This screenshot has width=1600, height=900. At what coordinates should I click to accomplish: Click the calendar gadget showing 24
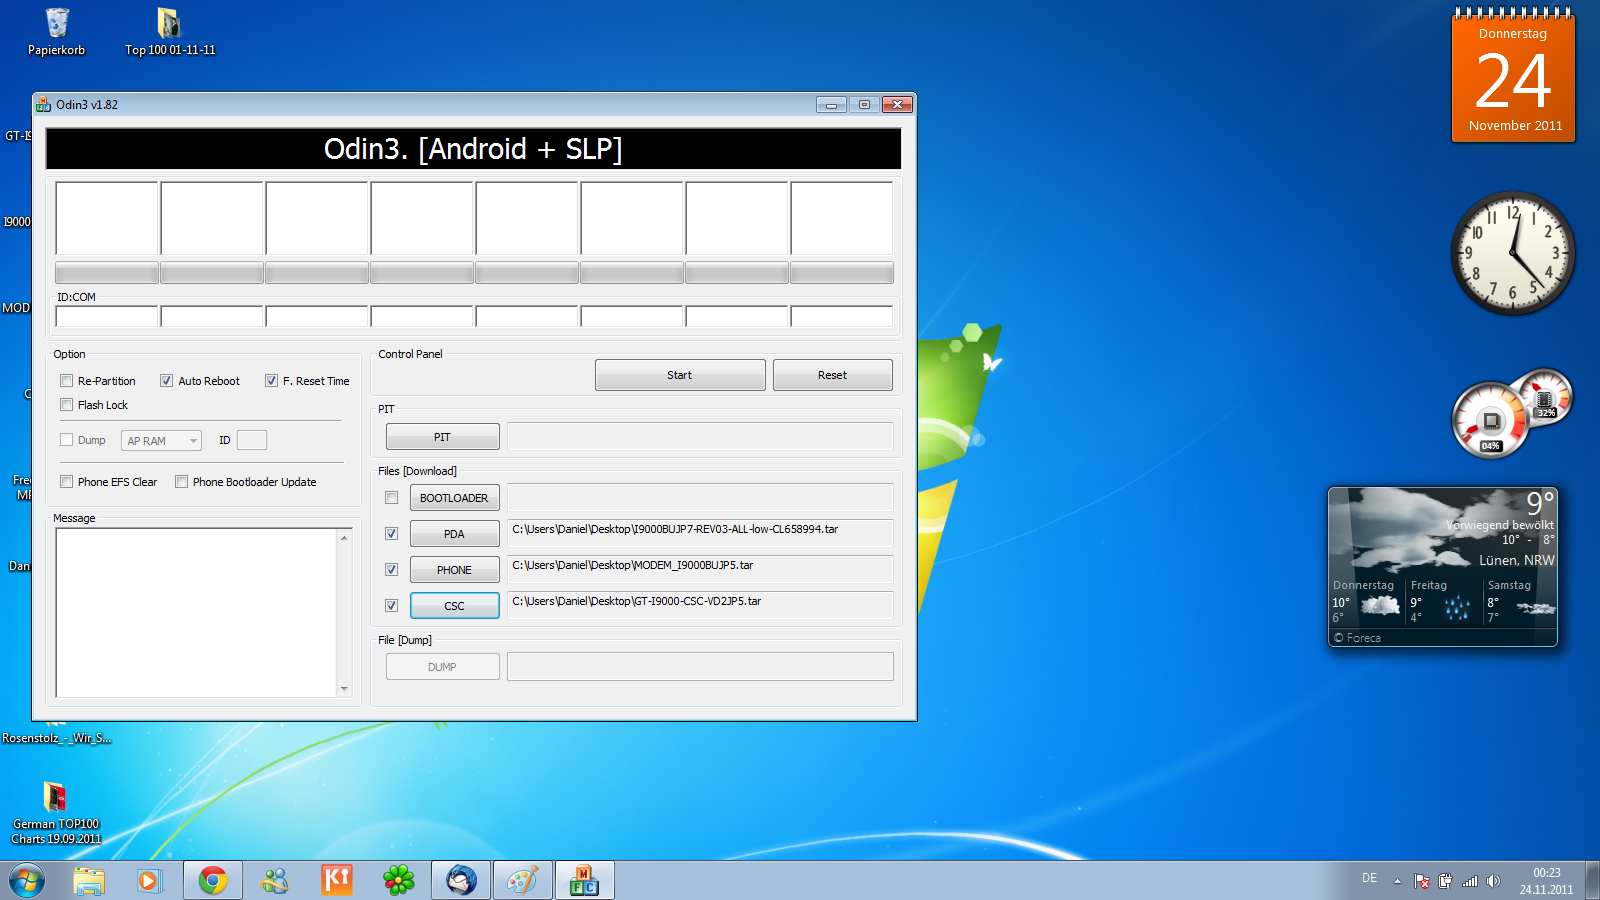pyautogui.click(x=1514, y=76)
